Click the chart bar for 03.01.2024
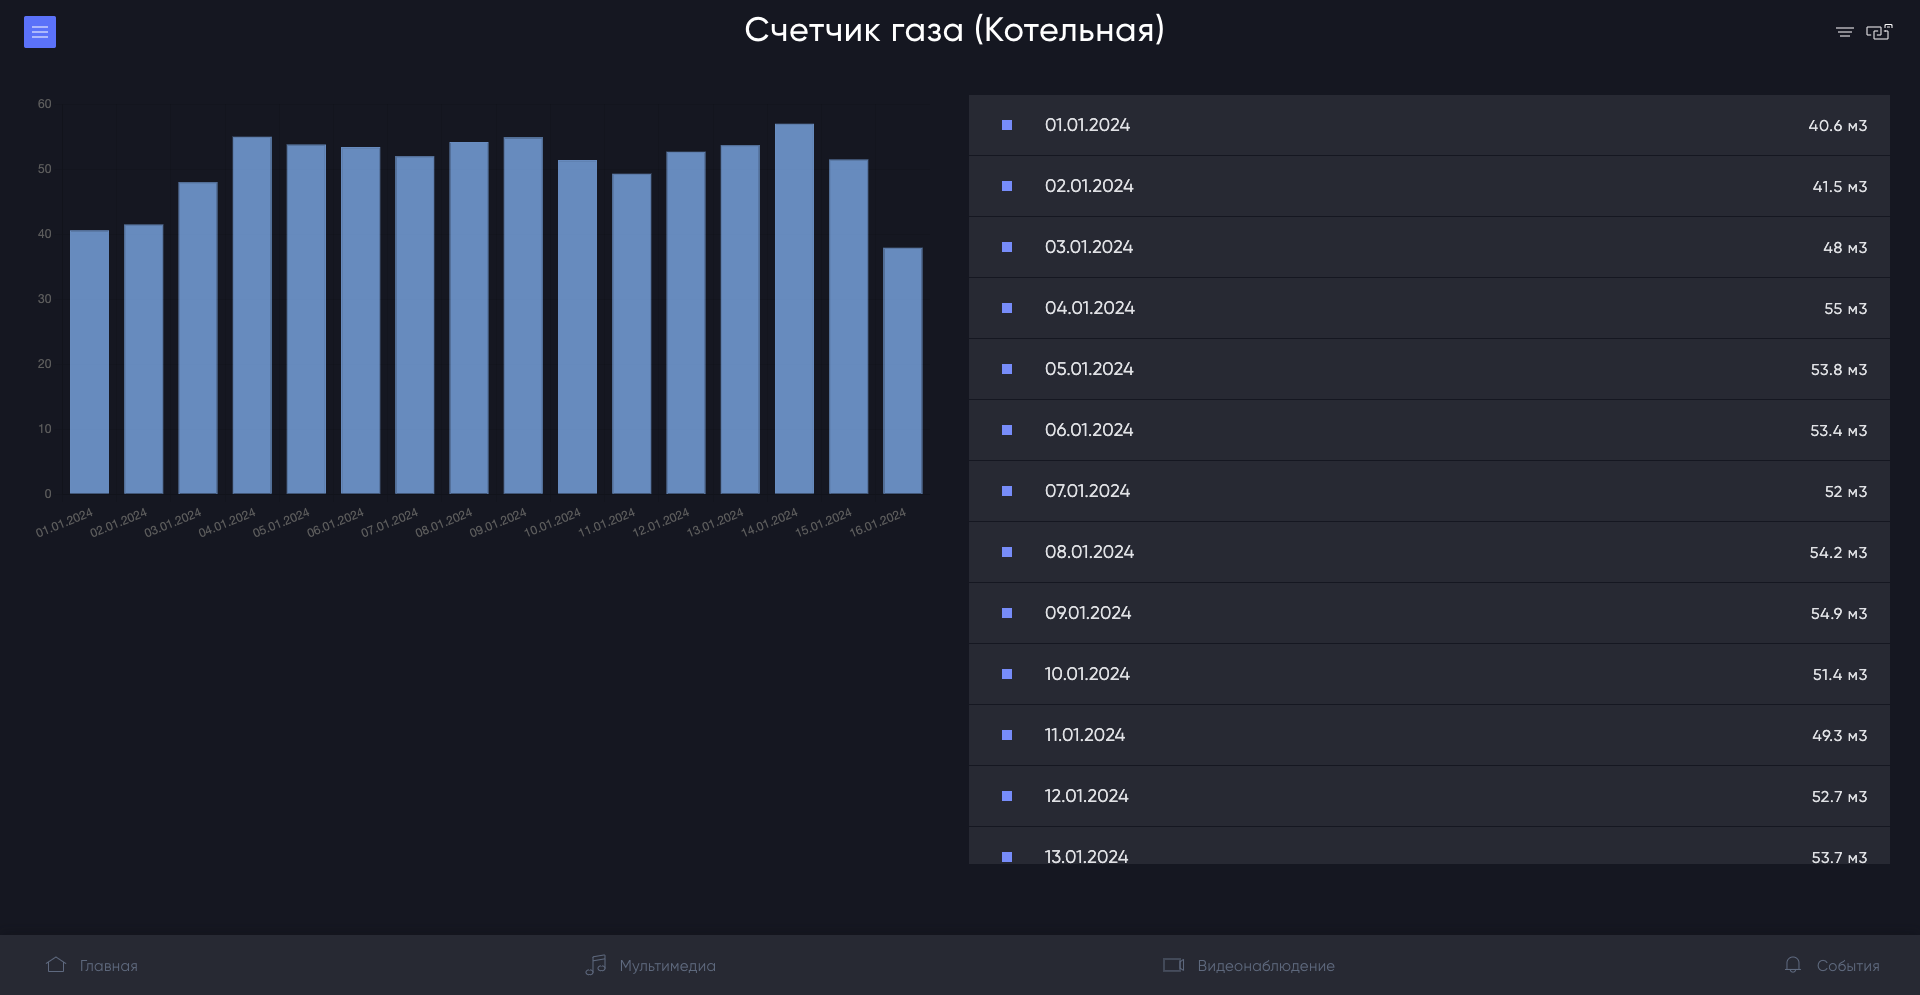Screen dimensions: 1920x995 [198, 338]
